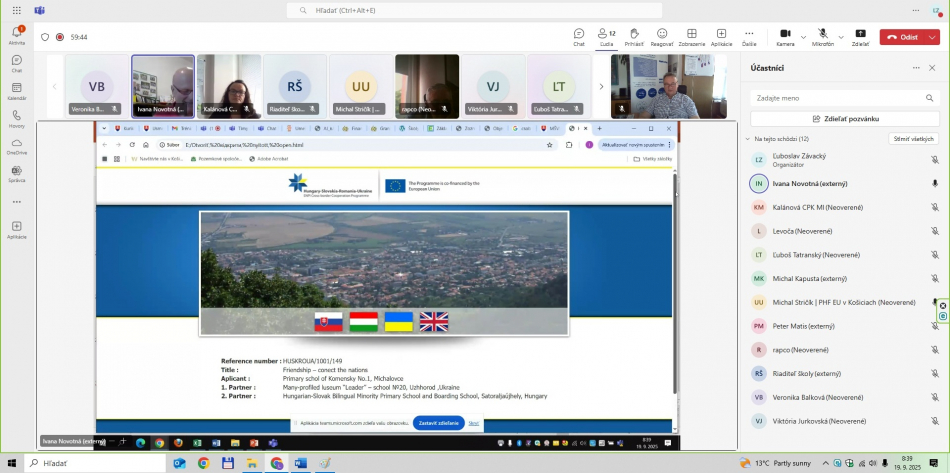Open Aktivita notifications in sidebar
This screenshot has width=950, height=473.
click(17, 36)
